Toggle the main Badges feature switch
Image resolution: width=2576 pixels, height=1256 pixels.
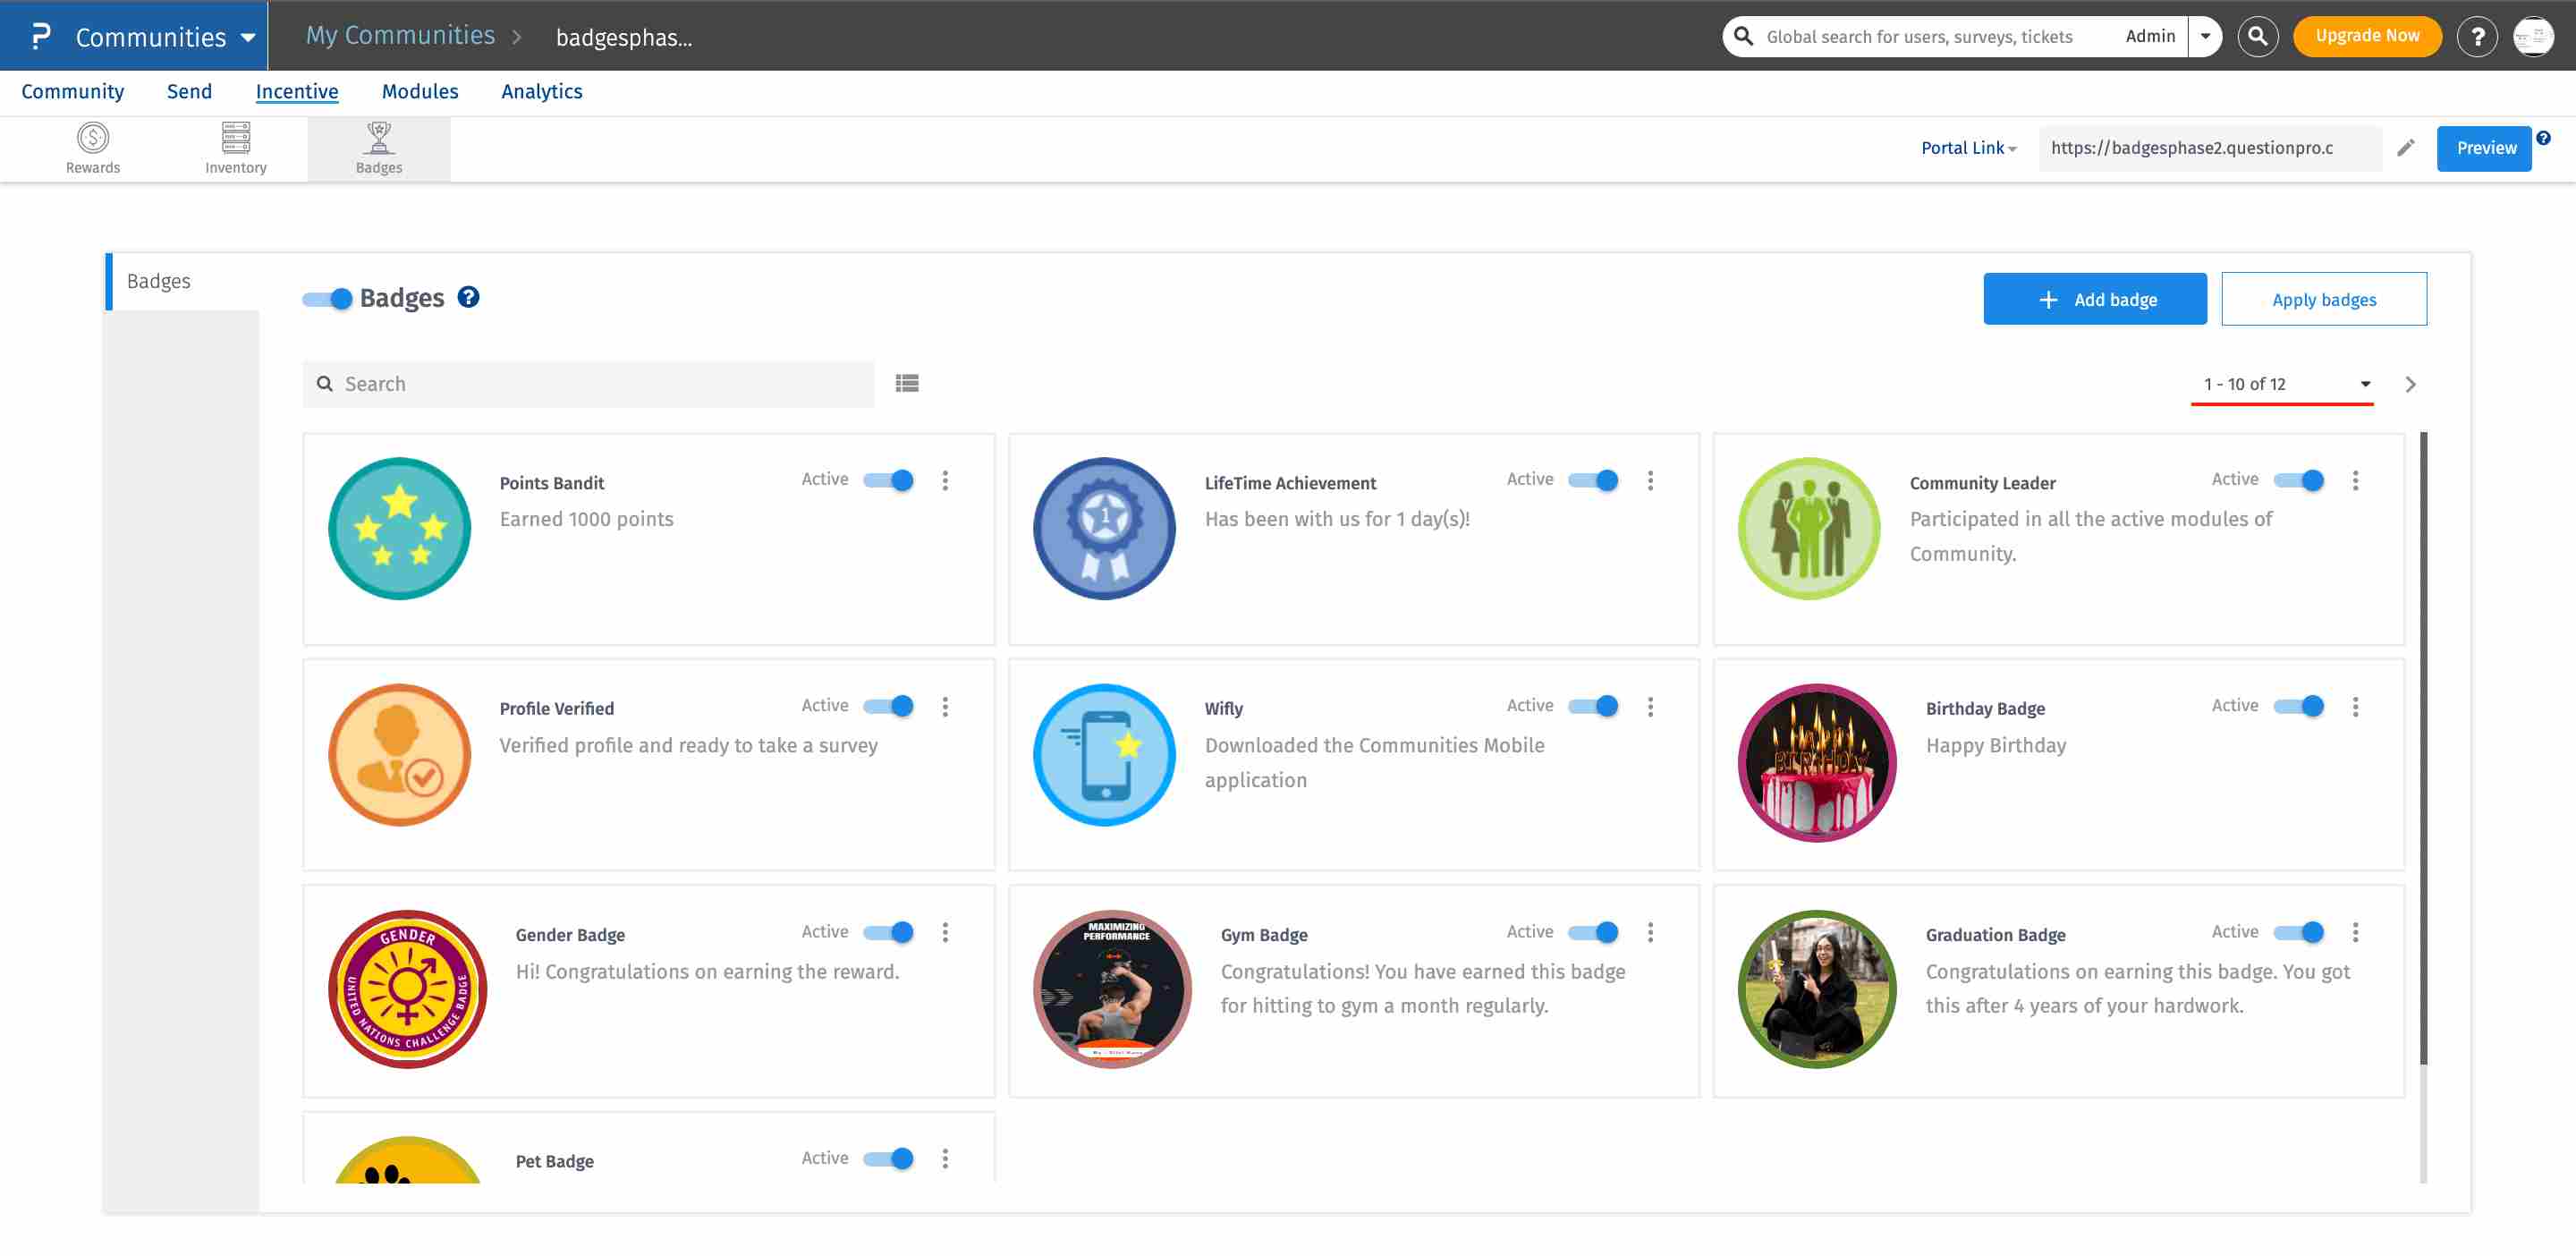point(328,299)
